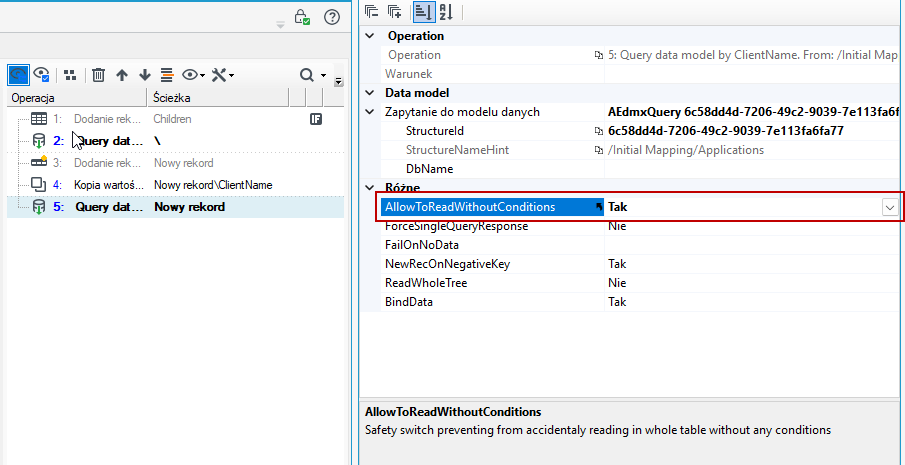This screenshot has width=905, height=465.
Task: Click the link icon beside the Operation value
Action: coord(599,55)
